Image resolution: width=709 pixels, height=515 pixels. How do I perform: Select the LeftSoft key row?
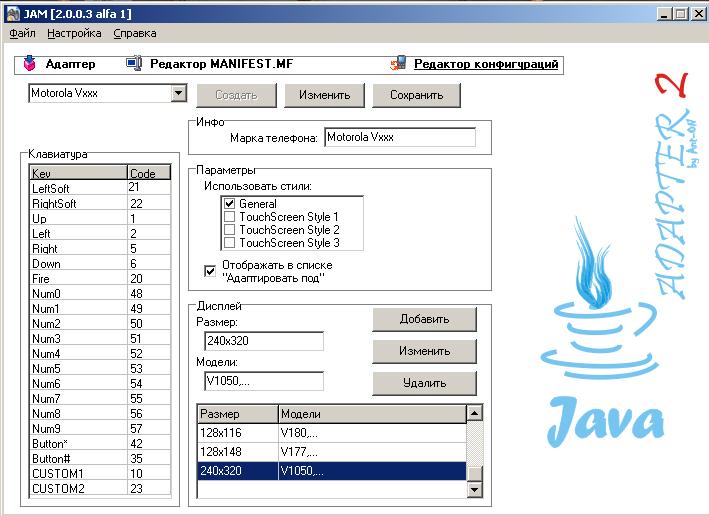pyautogui.click(x=100, y=188)
